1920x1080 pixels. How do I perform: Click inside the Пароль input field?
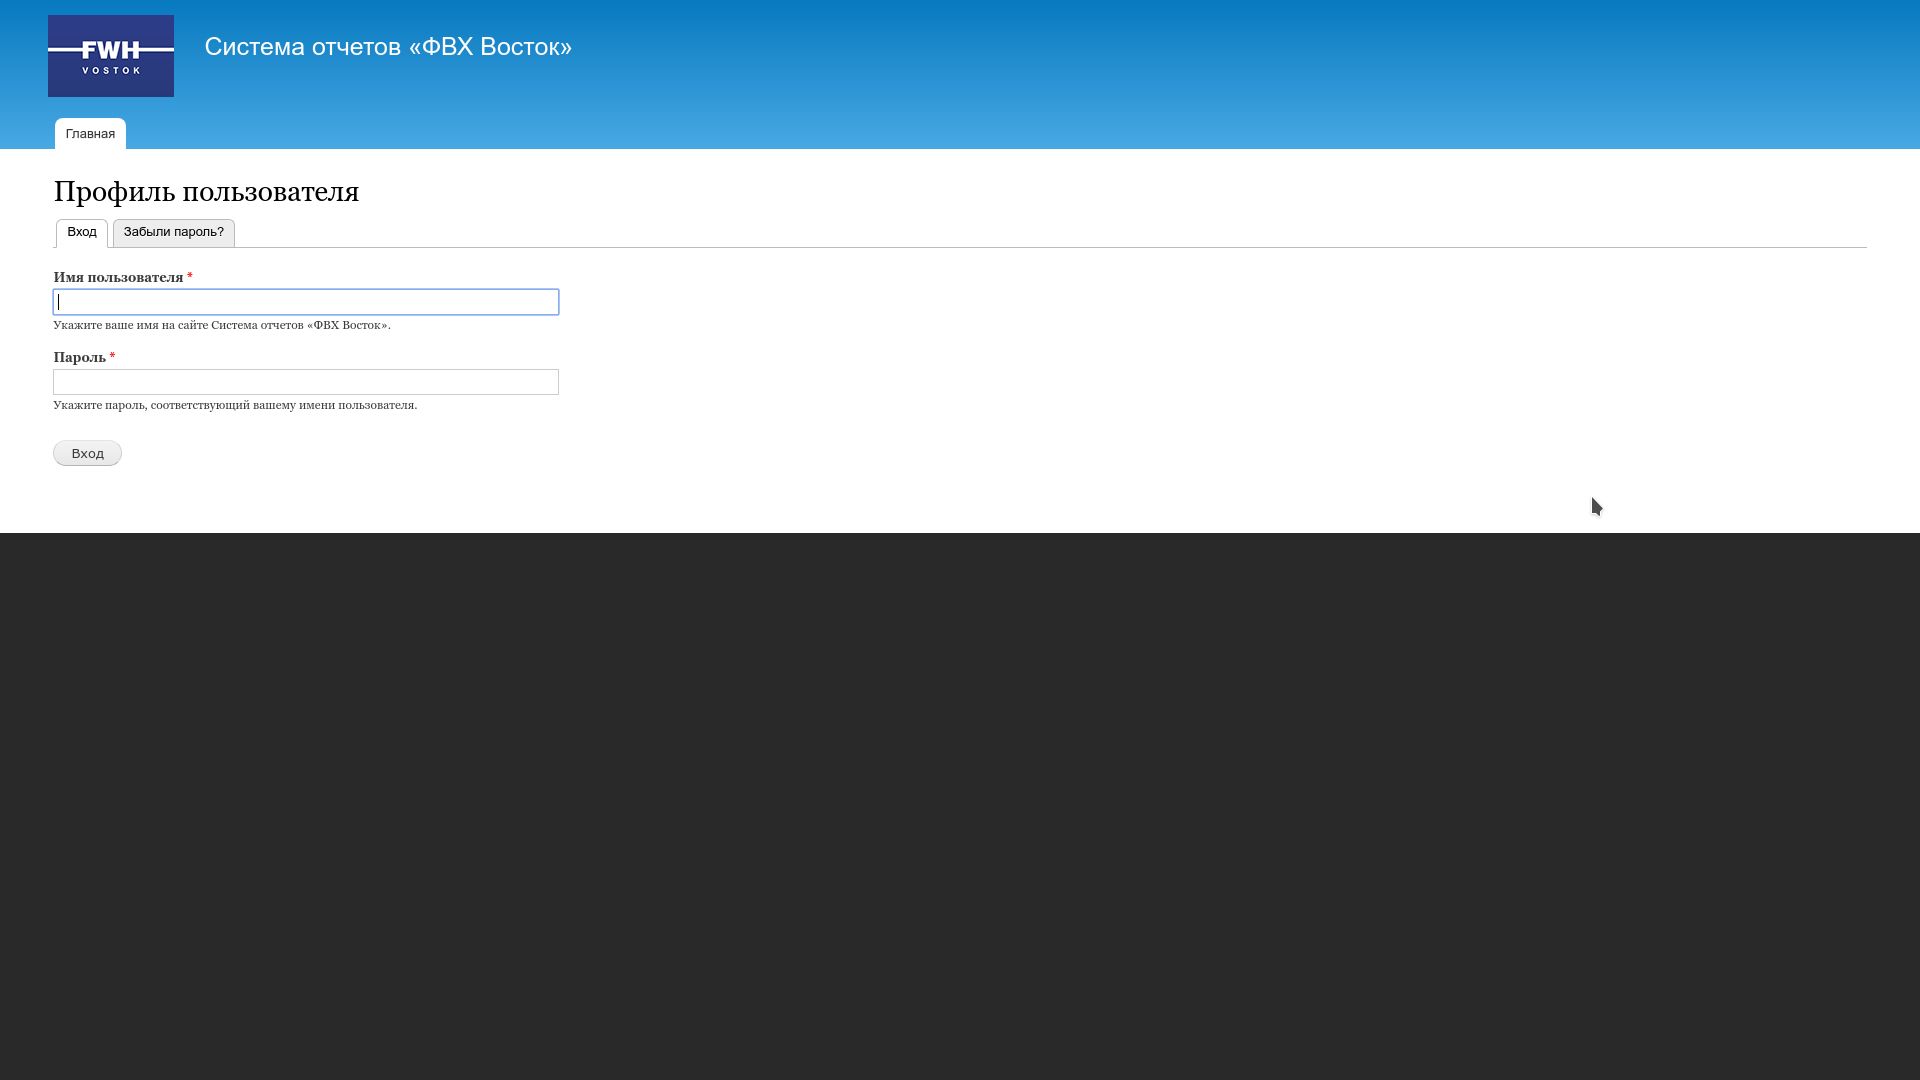pyautogui.click(x=306, y=382)
